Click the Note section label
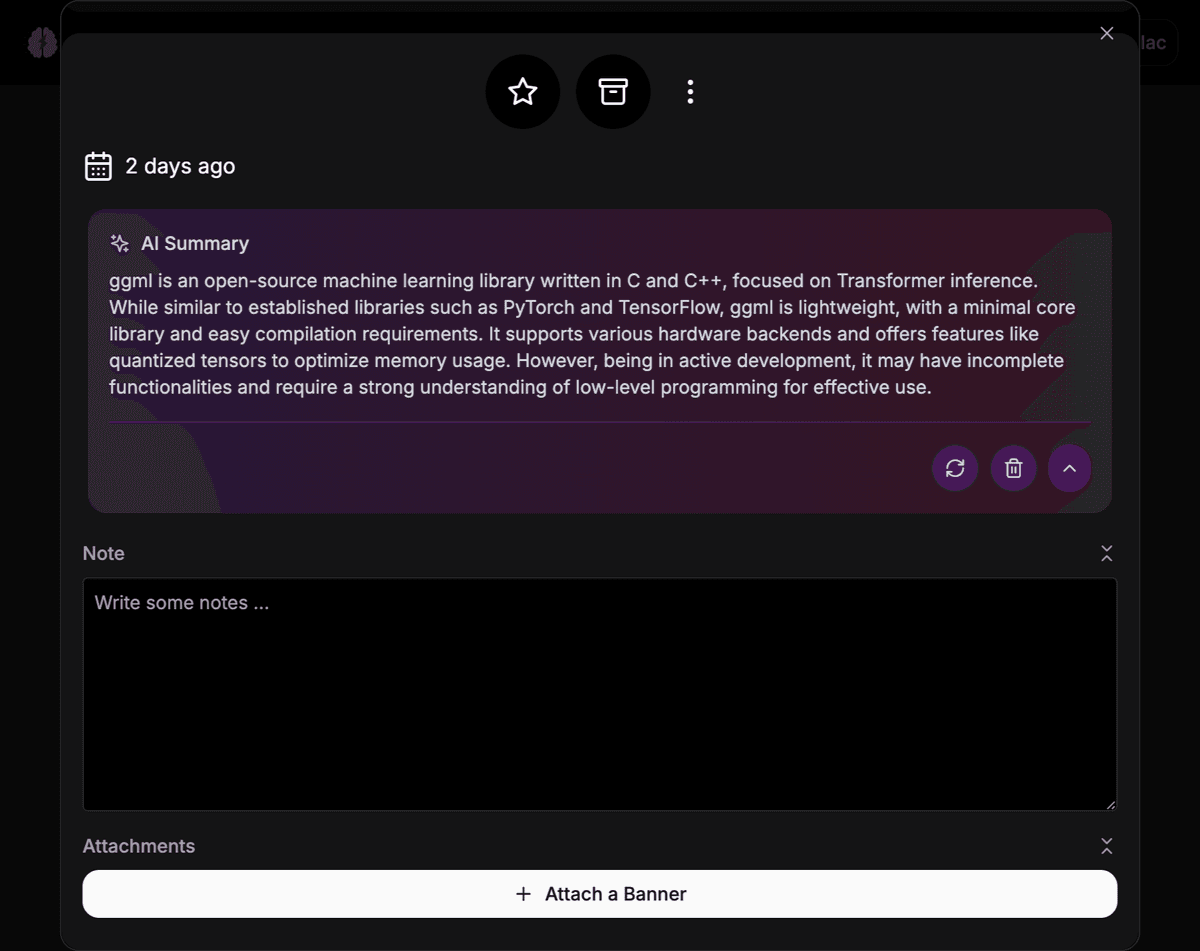This screenshot has width=1200, height=951. coord(104,554)
